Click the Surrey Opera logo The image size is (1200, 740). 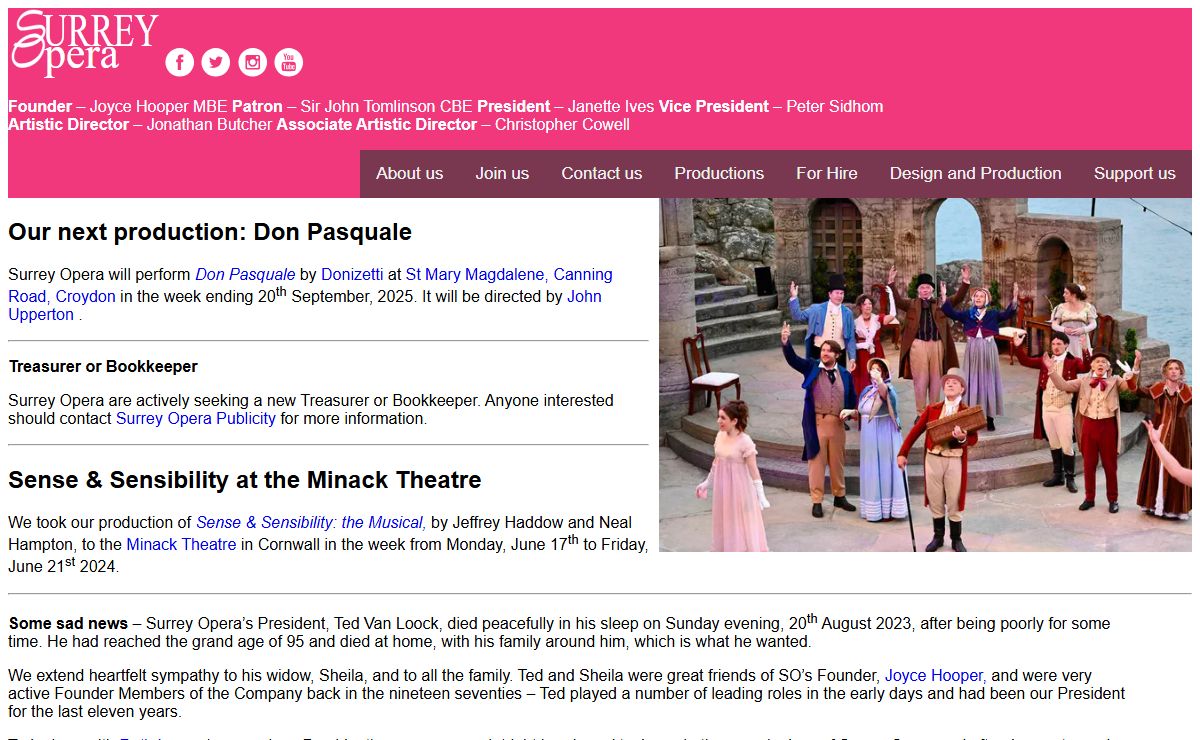(x=84, y=43)
